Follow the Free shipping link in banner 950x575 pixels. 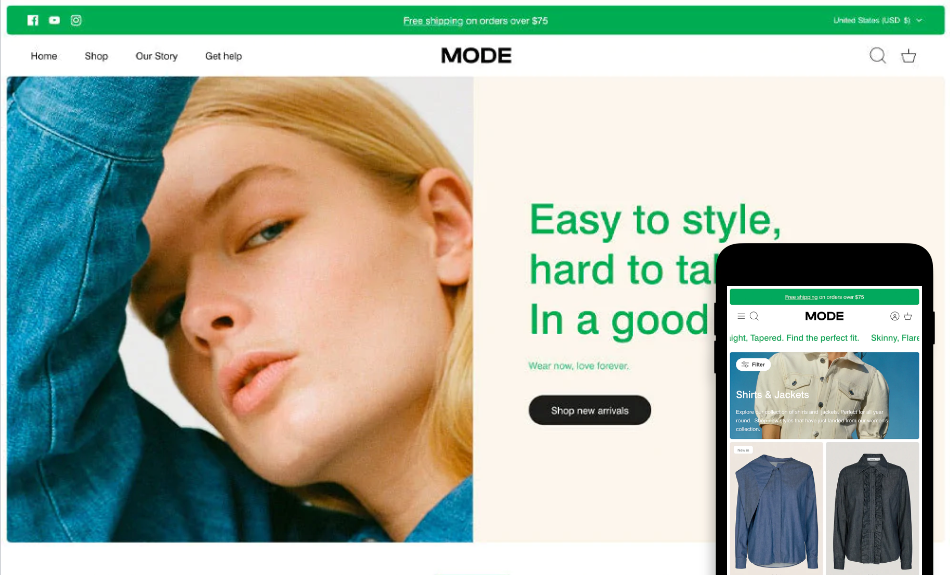[x=433, y=21]
